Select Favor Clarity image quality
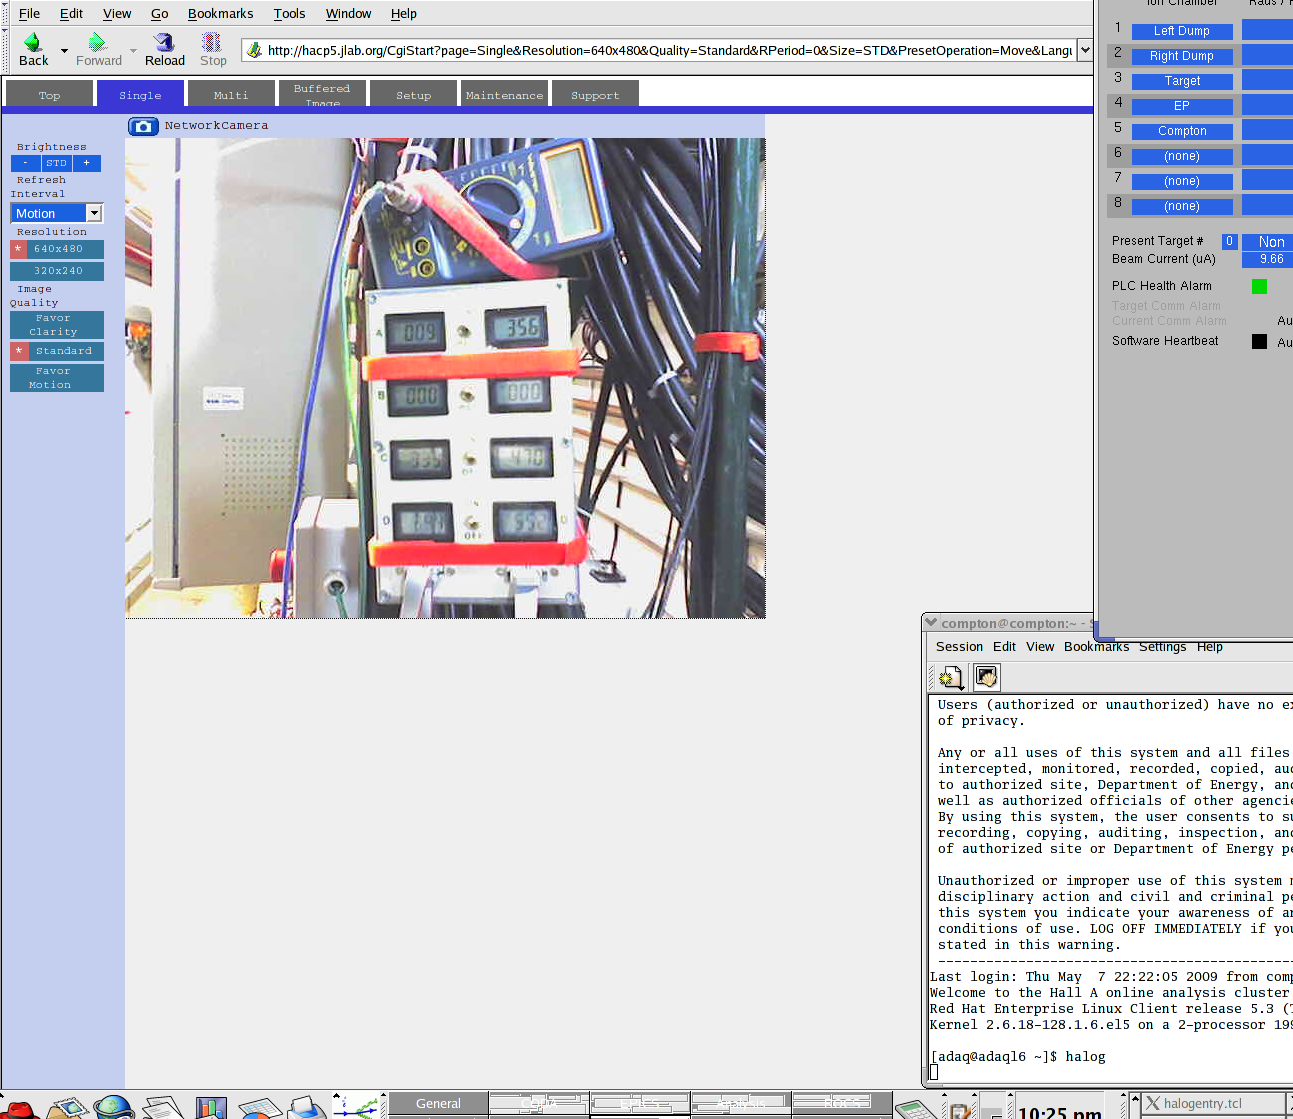1293x1119 pixels. (57, 325)
